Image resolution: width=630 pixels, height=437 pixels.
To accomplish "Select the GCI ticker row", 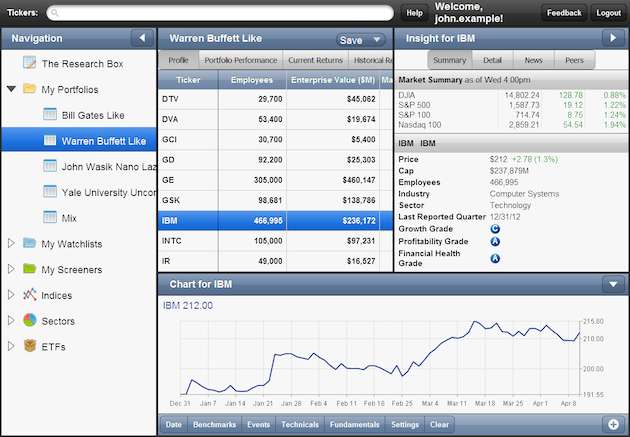I will click(x=276, y=140).
